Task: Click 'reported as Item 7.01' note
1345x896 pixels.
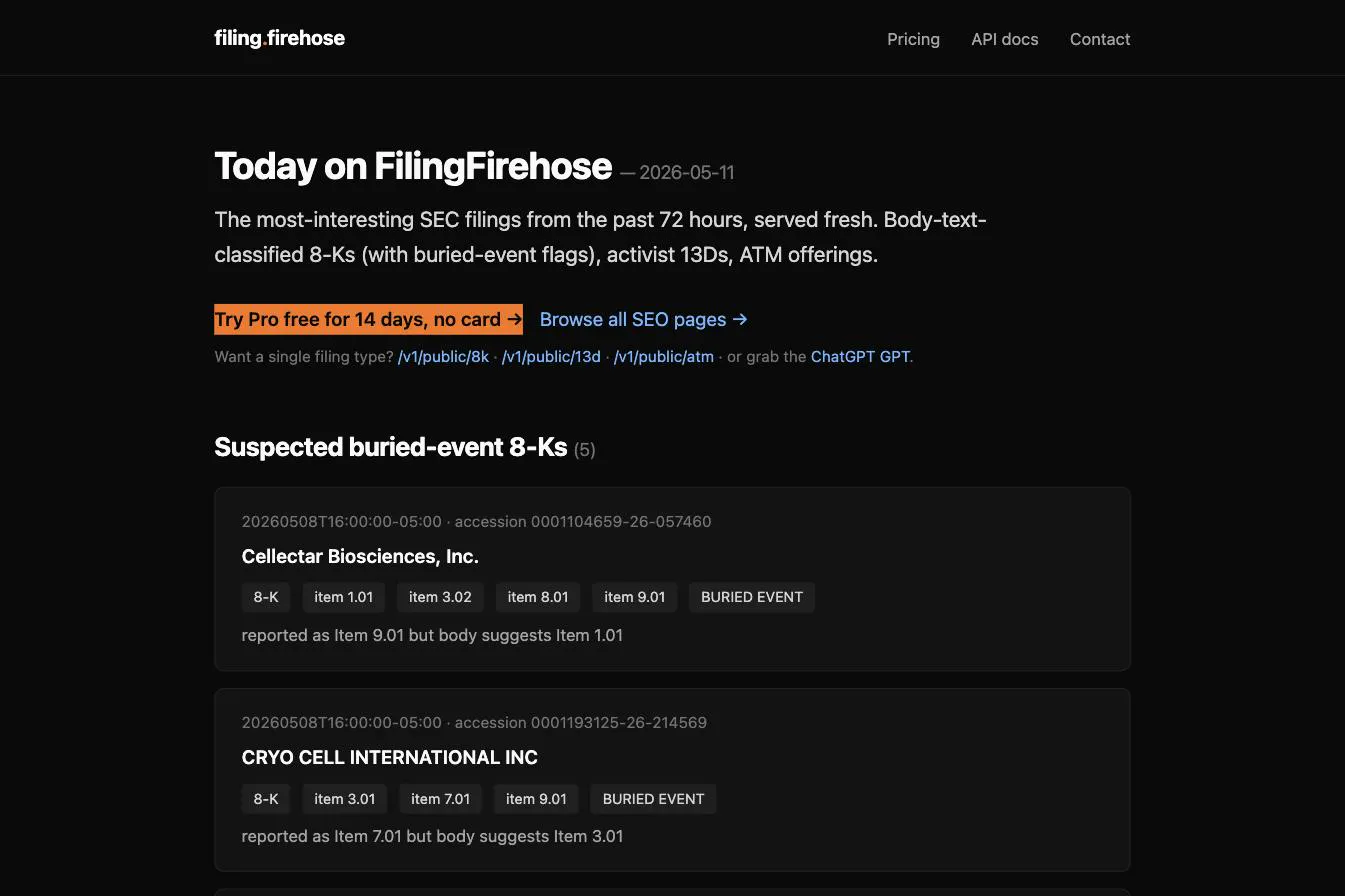Action: 432,836
